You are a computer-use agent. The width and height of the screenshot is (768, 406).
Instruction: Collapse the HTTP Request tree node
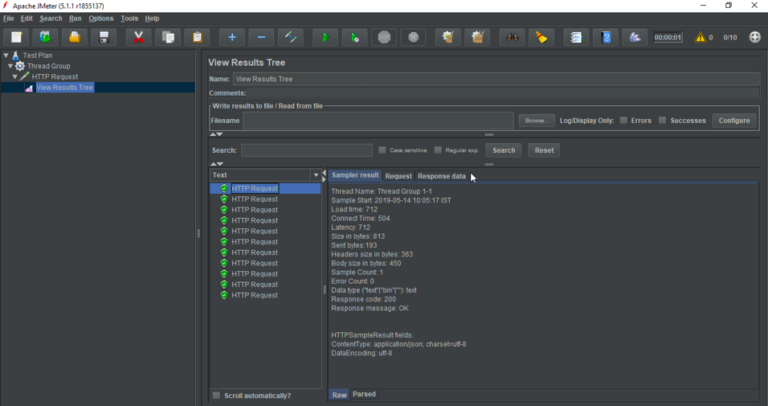15,77
